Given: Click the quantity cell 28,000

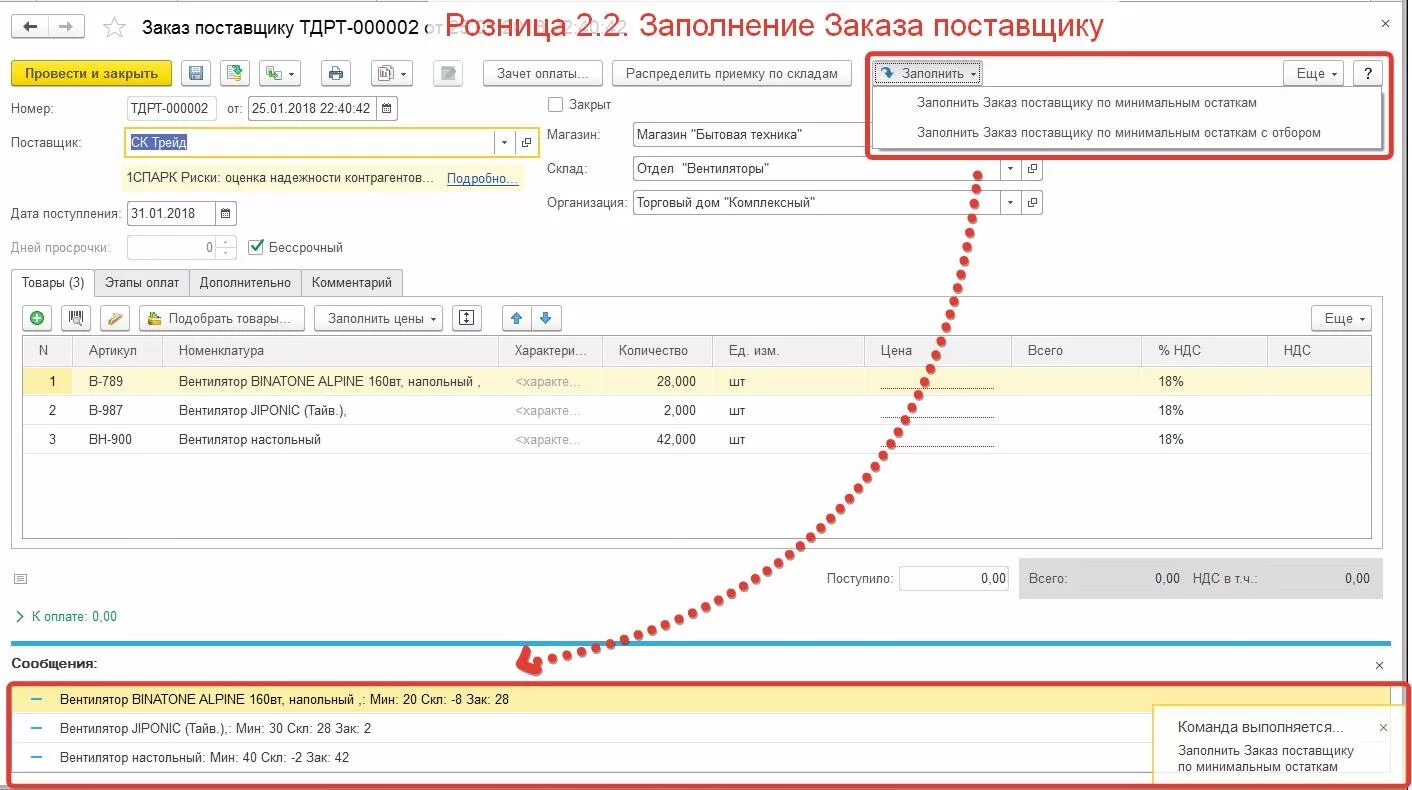Looking at the screenshot, I should coord(657,381).
